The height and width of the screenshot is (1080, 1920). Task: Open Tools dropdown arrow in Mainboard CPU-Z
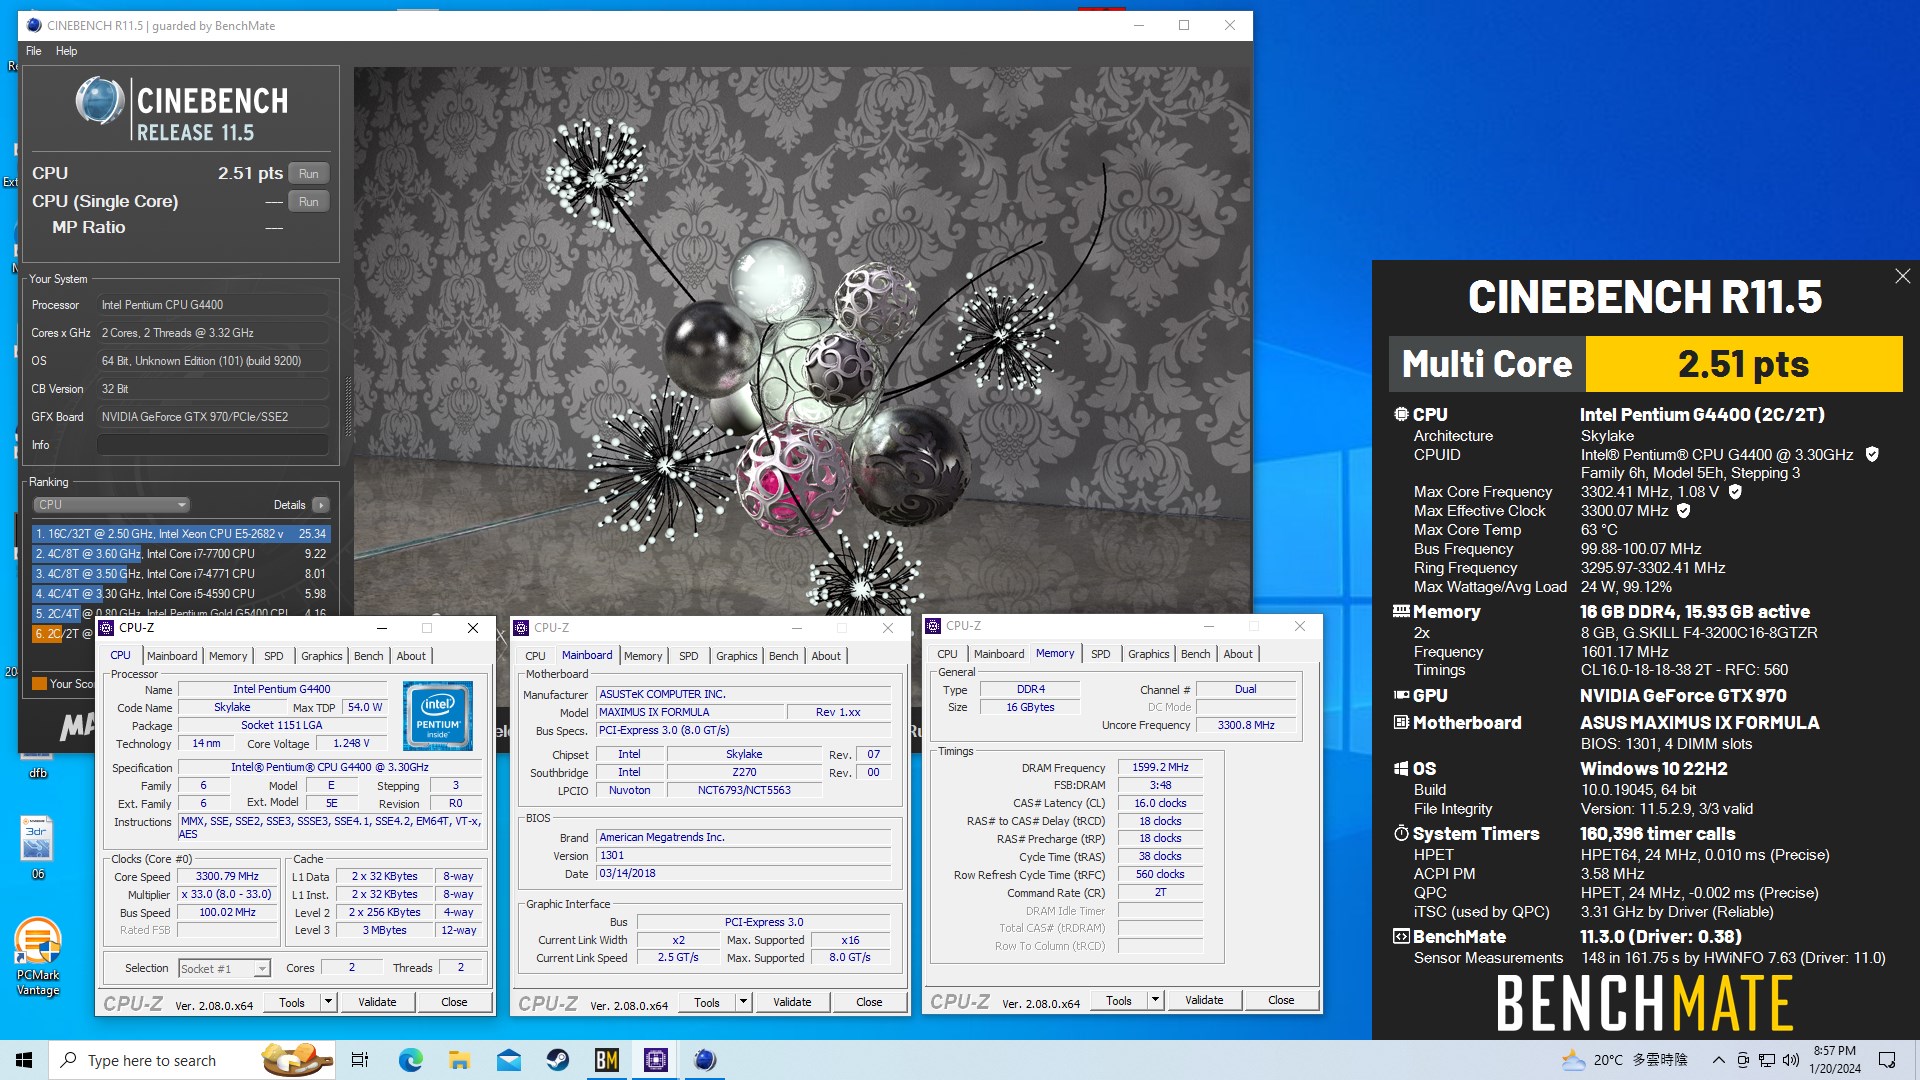pyautogui.click(x=742, y=1002)
